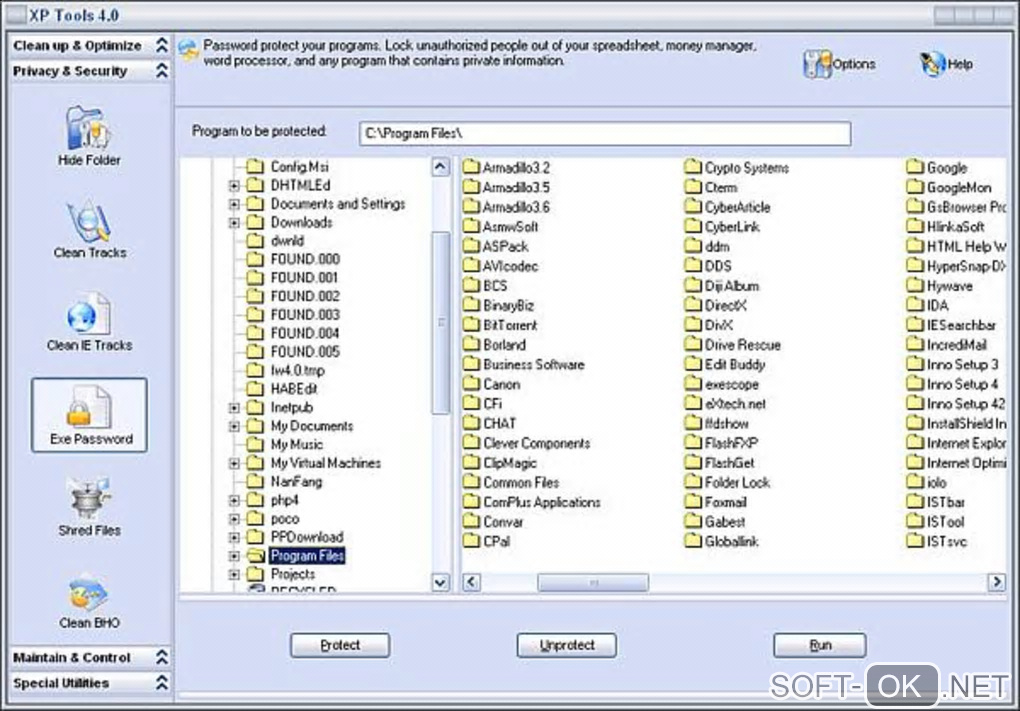Open the Clean Tracks tool
The height and width of the screenshot is (711, 1020).
pos(89,230)
